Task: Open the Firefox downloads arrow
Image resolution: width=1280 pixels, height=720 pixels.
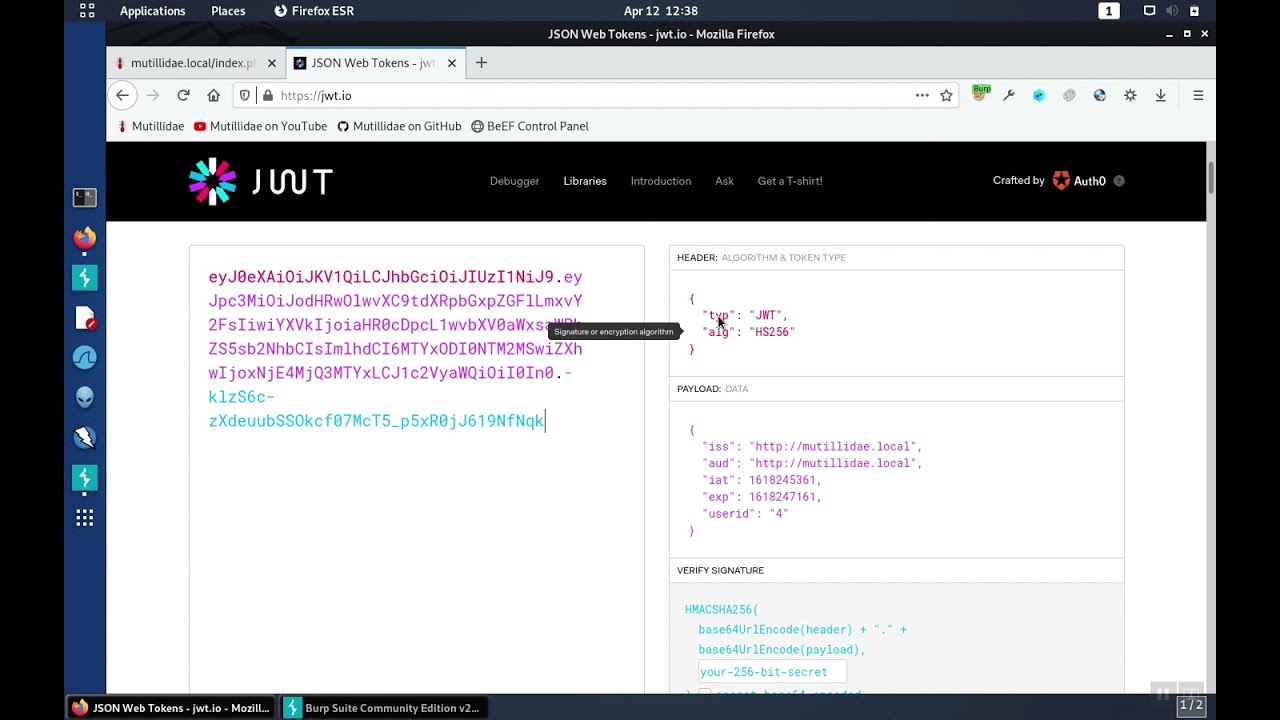Action: click(x=1161, y=95)
